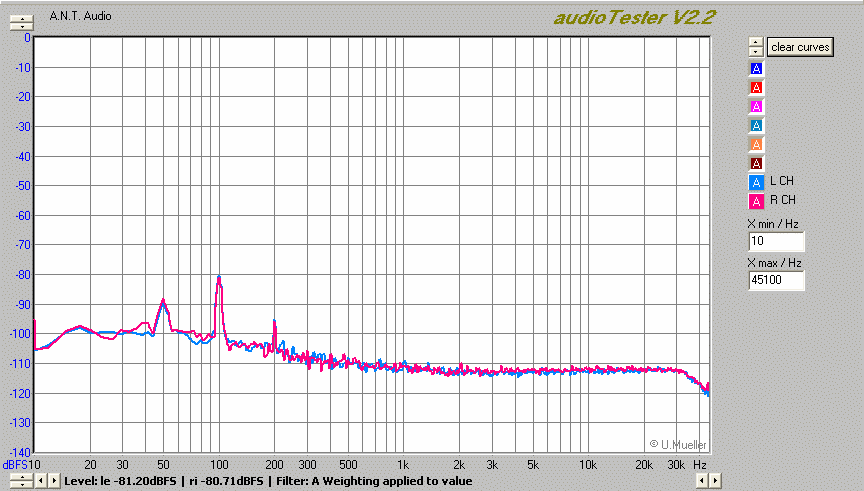
Task: Click the Level le -81.20dBFS status text
Action: point(120,481)
